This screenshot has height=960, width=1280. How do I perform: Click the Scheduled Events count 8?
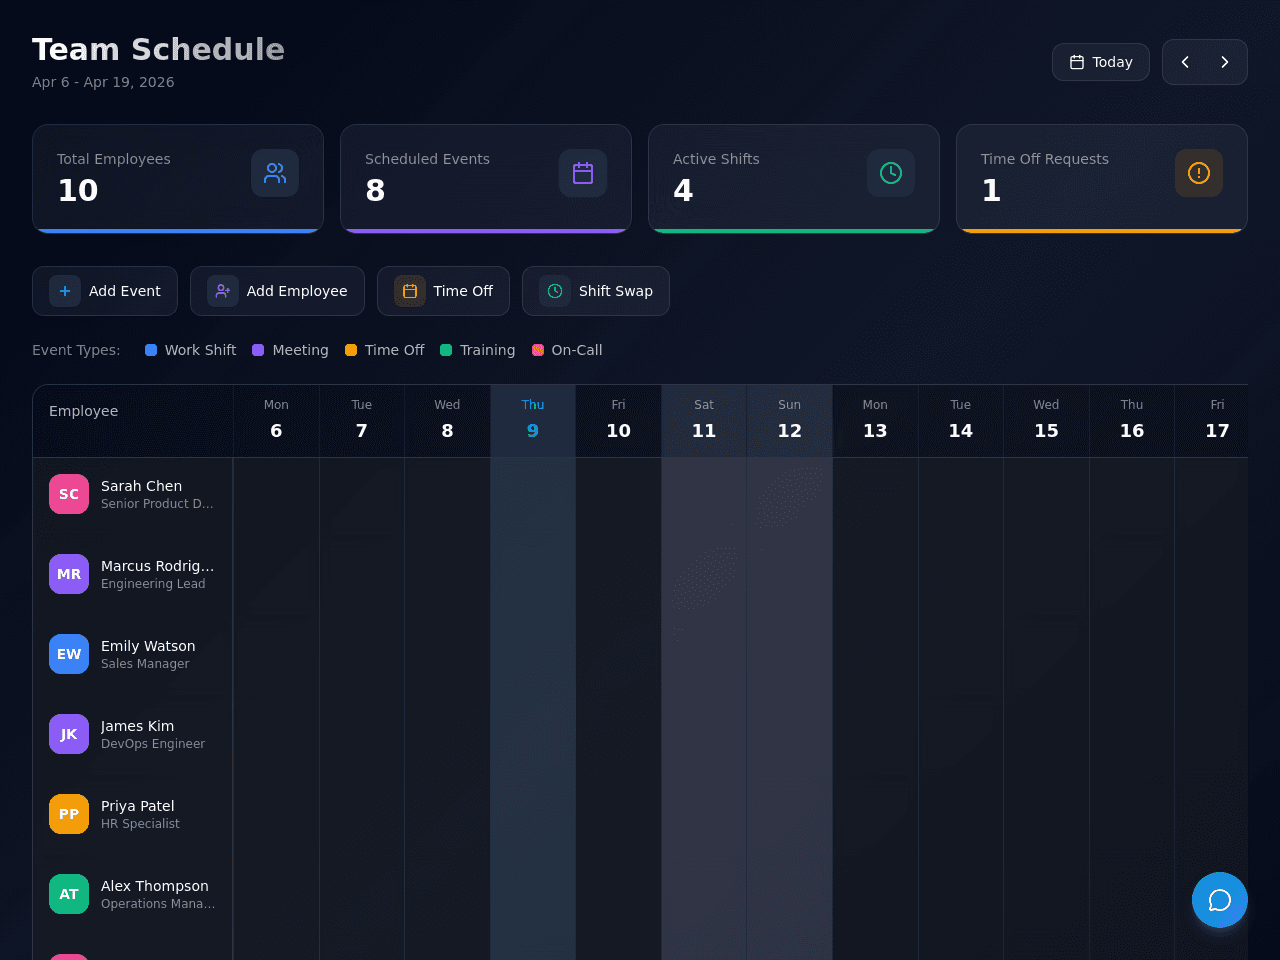click(375, 190)
